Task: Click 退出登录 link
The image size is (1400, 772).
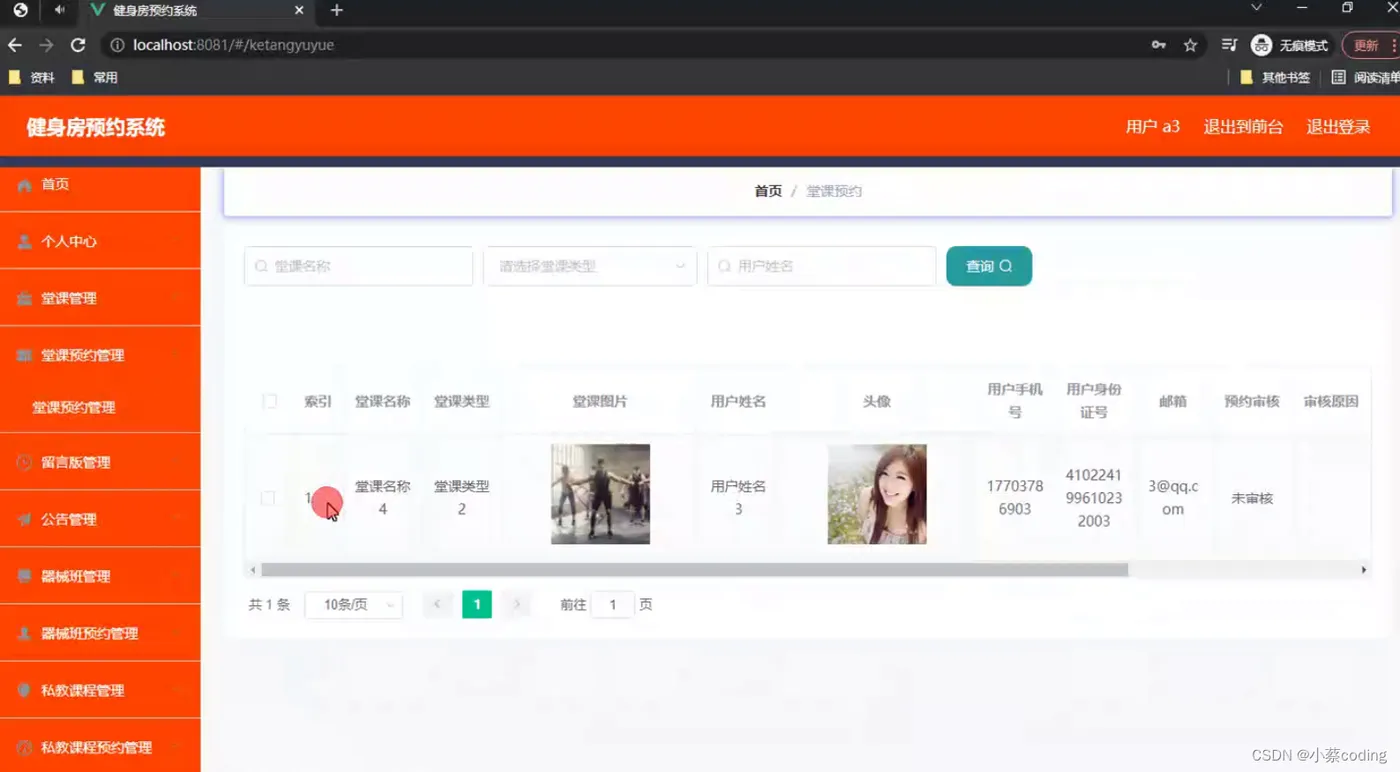Action: click(1338, 127)
